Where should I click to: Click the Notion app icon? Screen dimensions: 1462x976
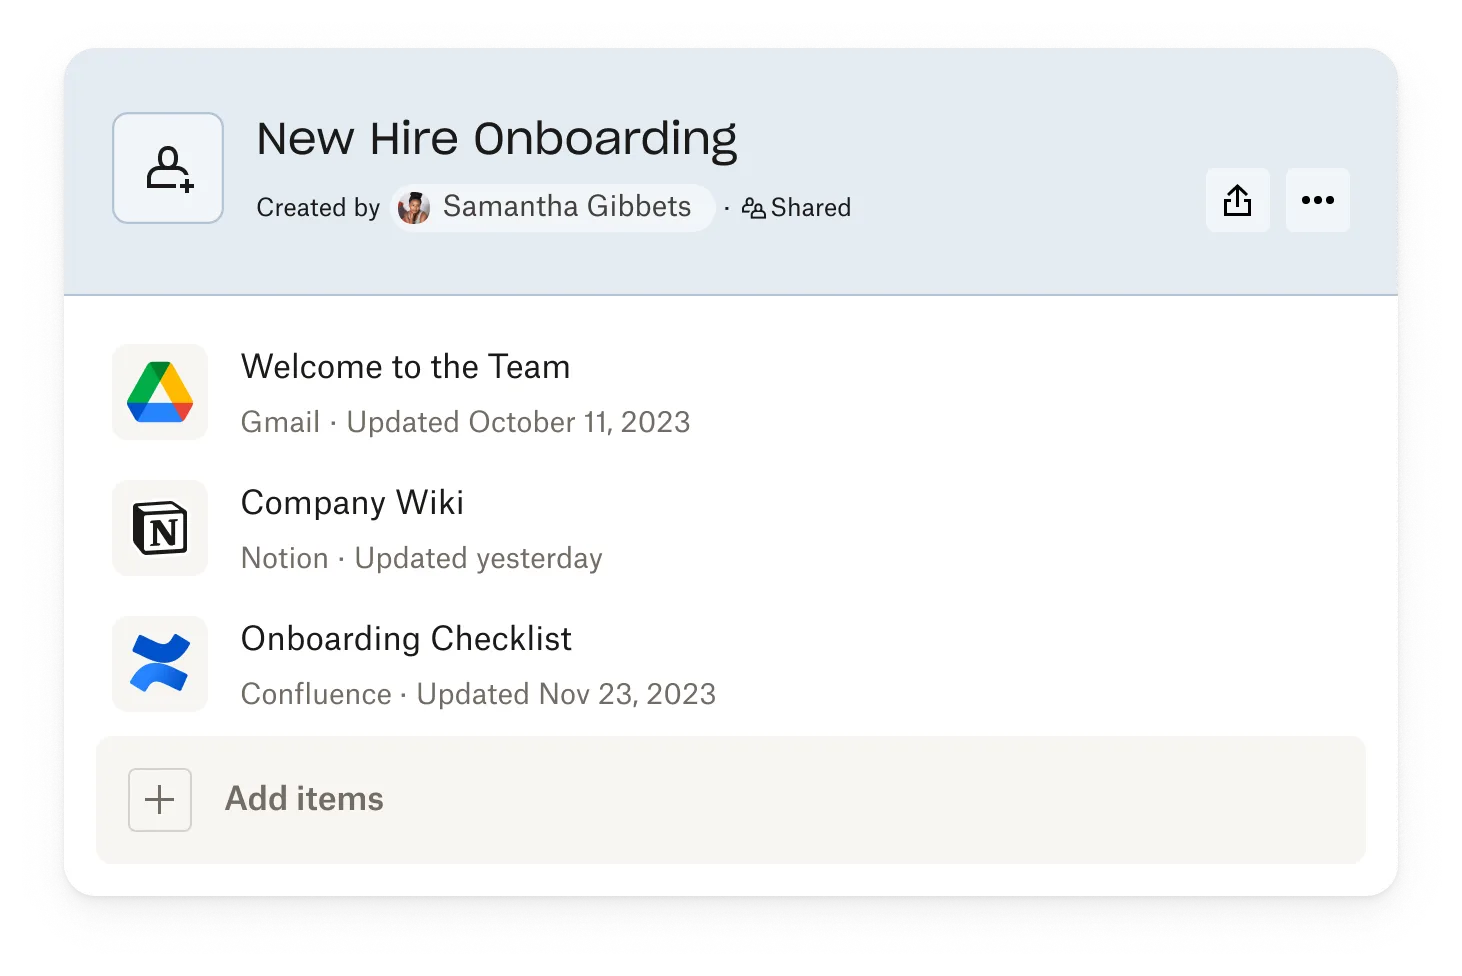click(160, 528)
